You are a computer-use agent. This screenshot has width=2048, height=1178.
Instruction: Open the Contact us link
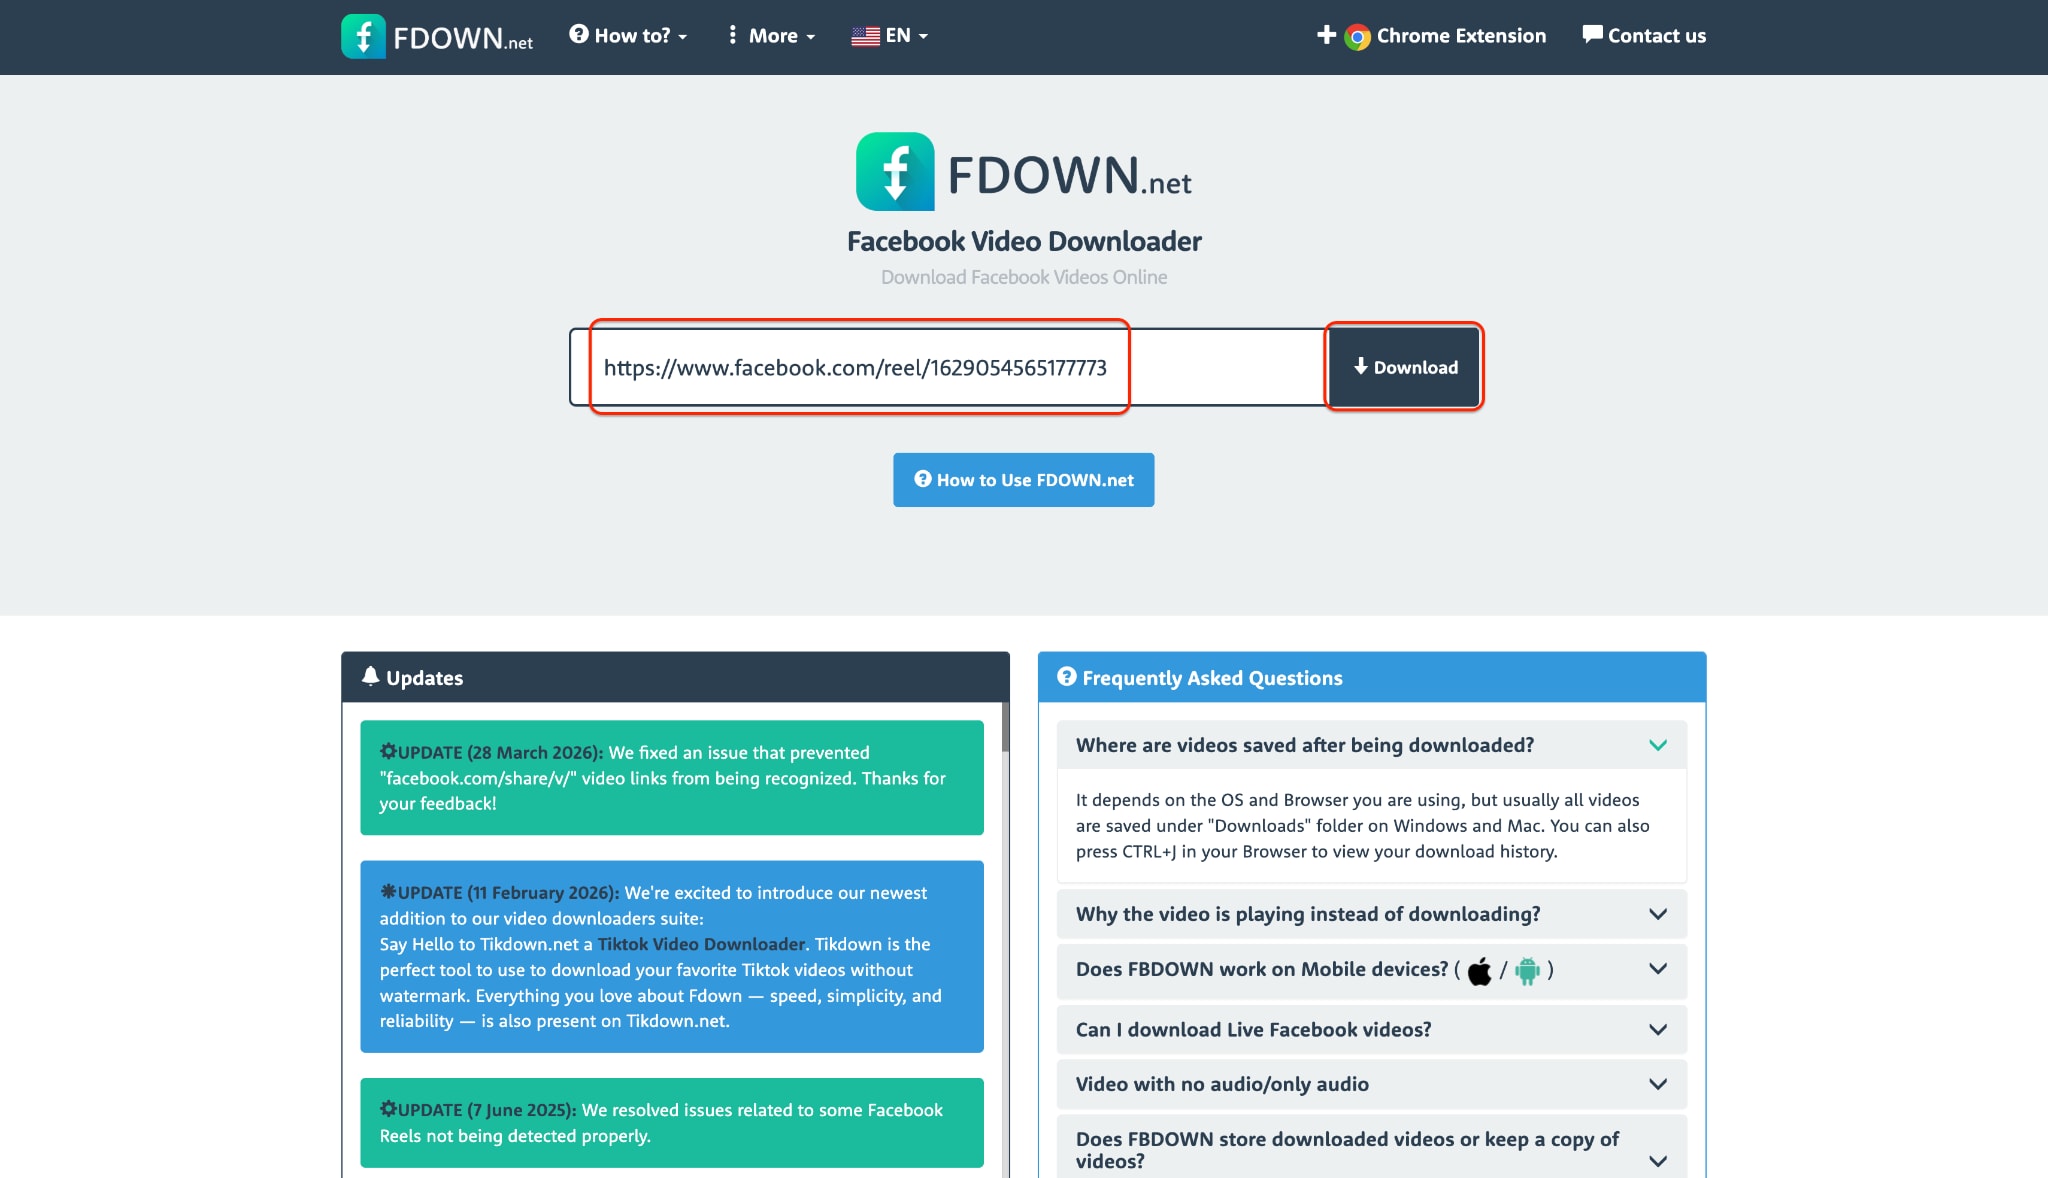click(1644, 36)
